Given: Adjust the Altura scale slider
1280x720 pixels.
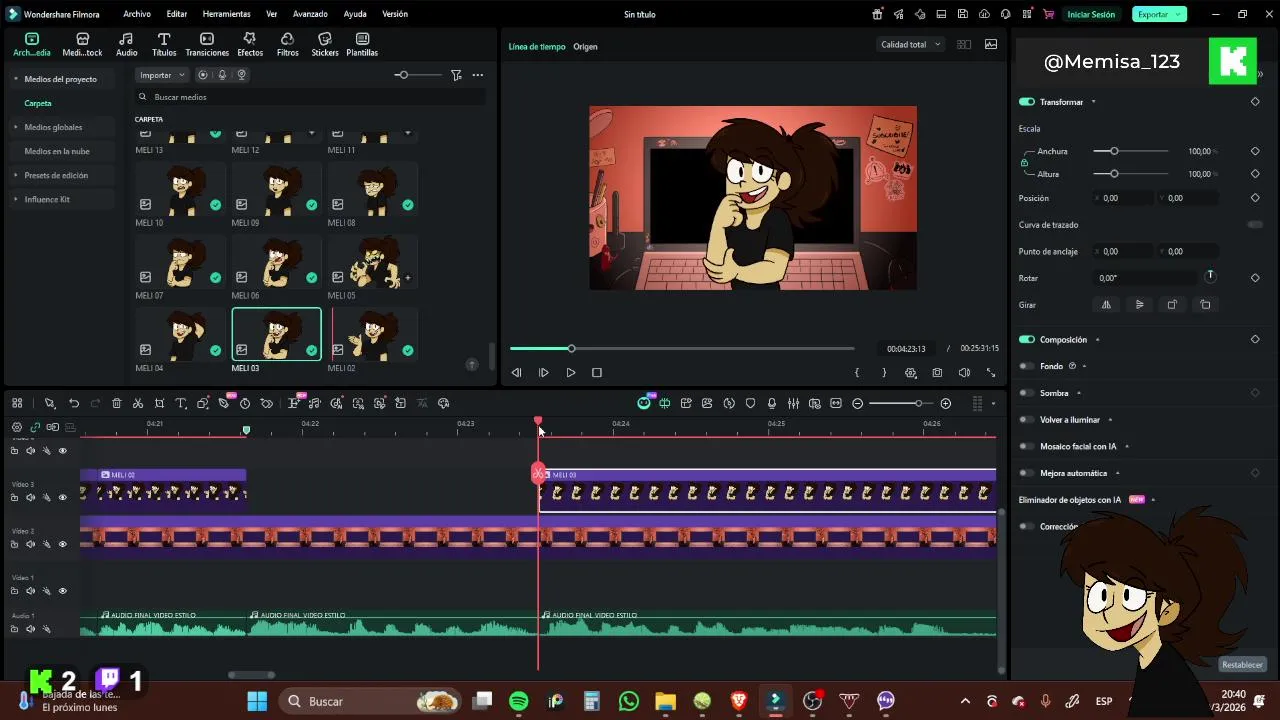Looking at the screenshot, I should (1131, 174).
